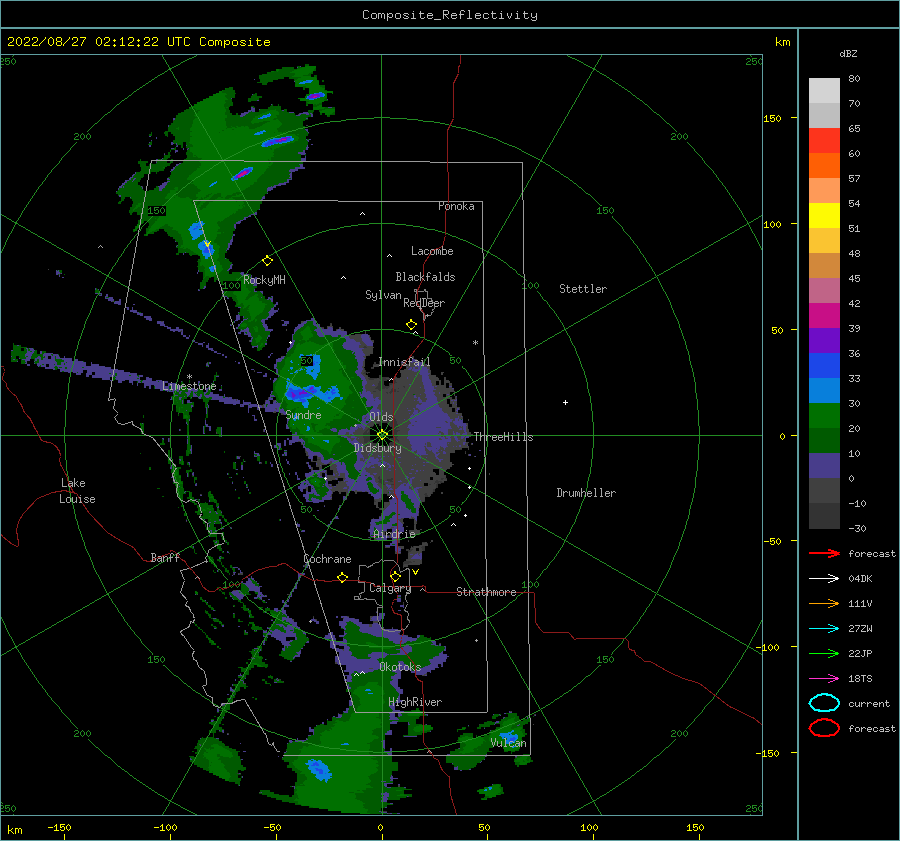Click the Innisfail label
Screen dimensions: 900x841
[x=404, y=362]
